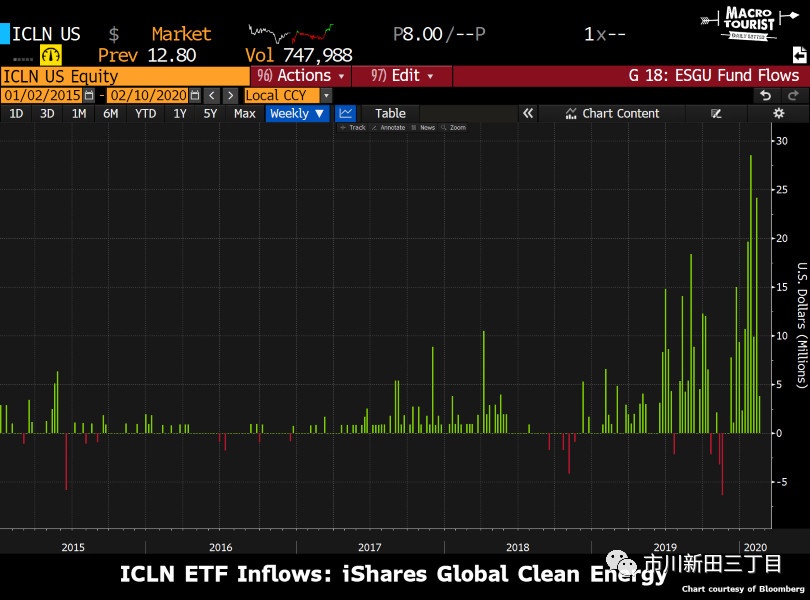Go to next date range arrow

pyautogui.click(x=230, y=95)
